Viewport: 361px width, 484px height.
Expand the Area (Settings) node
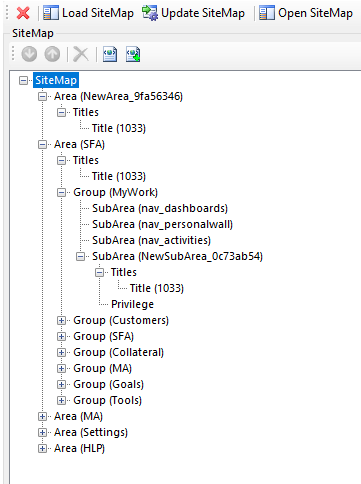pos(42,432)
